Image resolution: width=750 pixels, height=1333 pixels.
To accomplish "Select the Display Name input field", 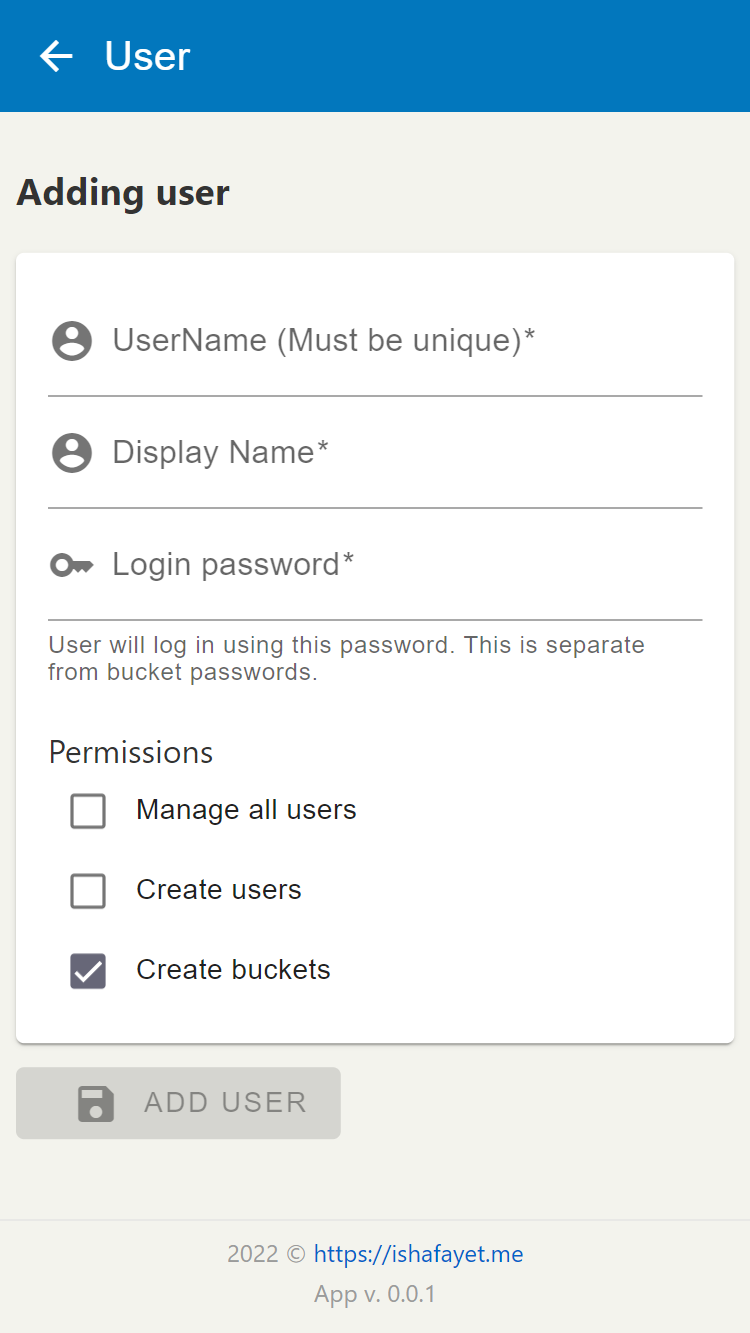I will (375, 453).
